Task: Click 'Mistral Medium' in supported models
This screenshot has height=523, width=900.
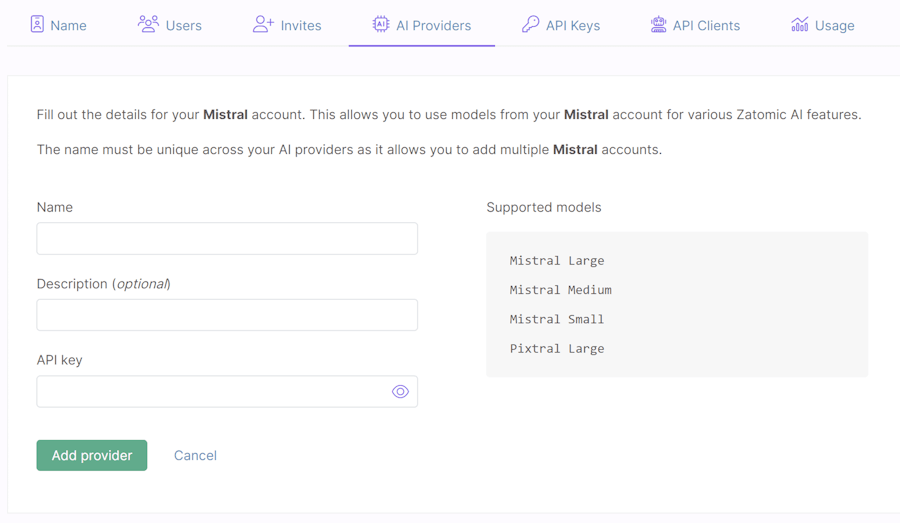Action: click(x=561, y=290)
